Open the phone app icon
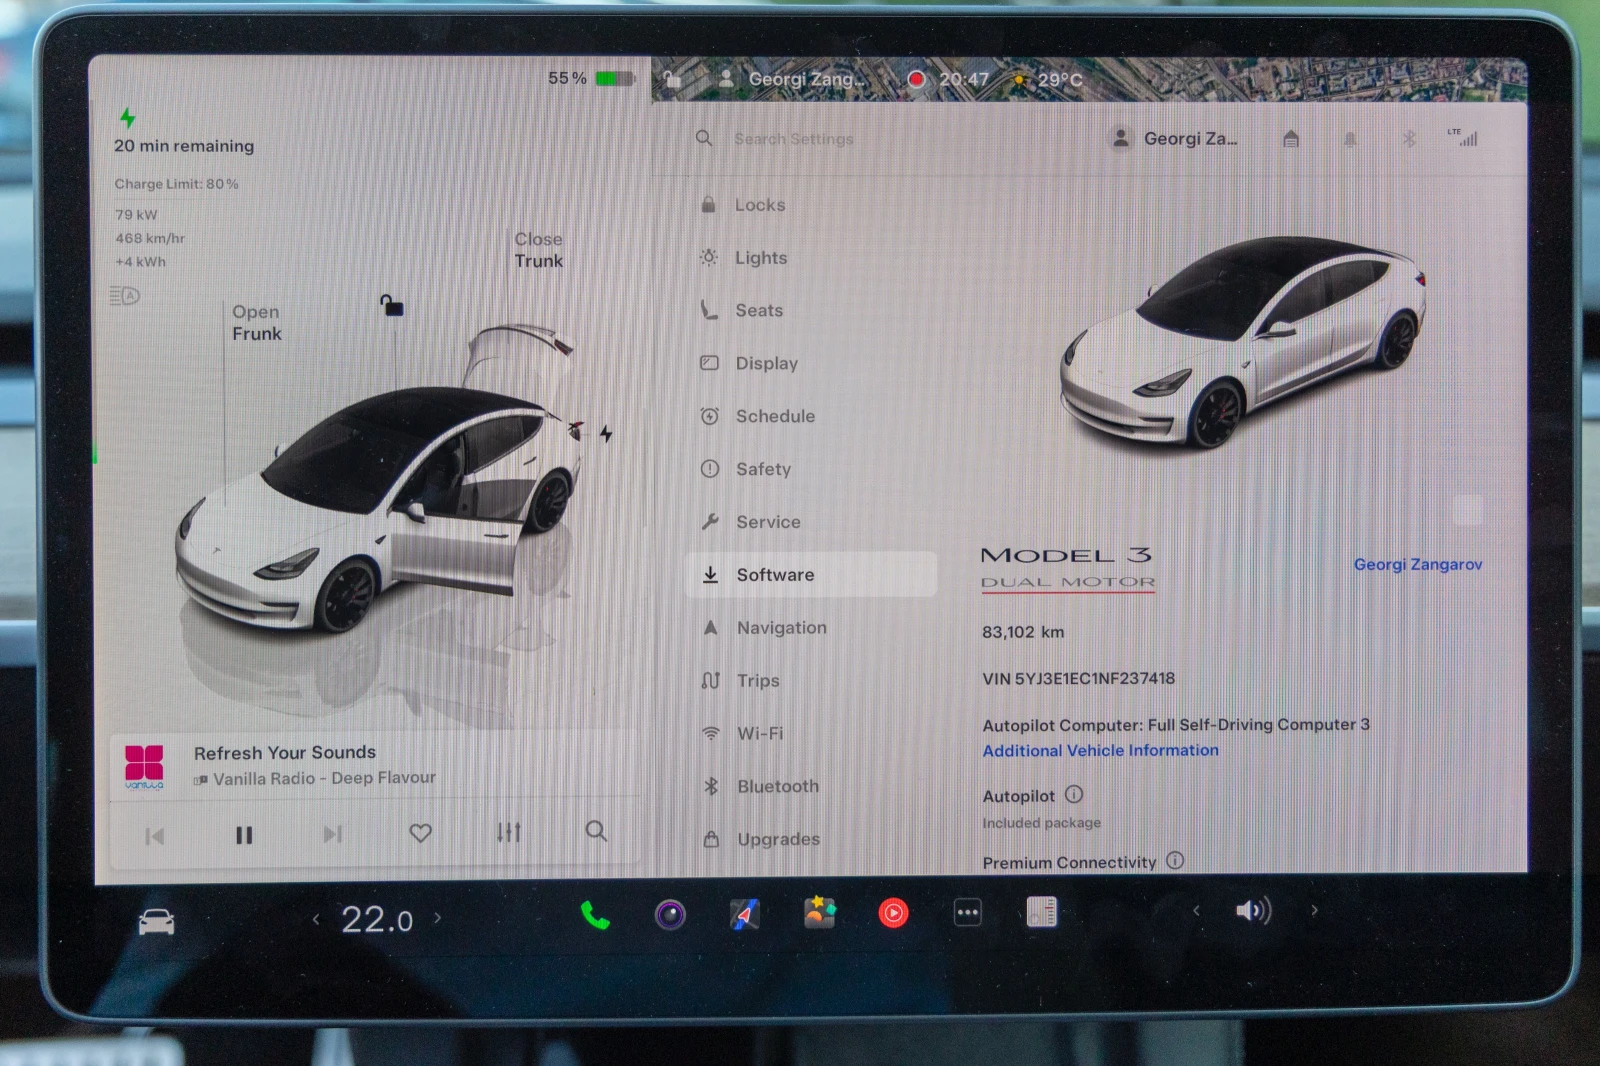Viewport: 1600px width, 1066px height. 595,914
